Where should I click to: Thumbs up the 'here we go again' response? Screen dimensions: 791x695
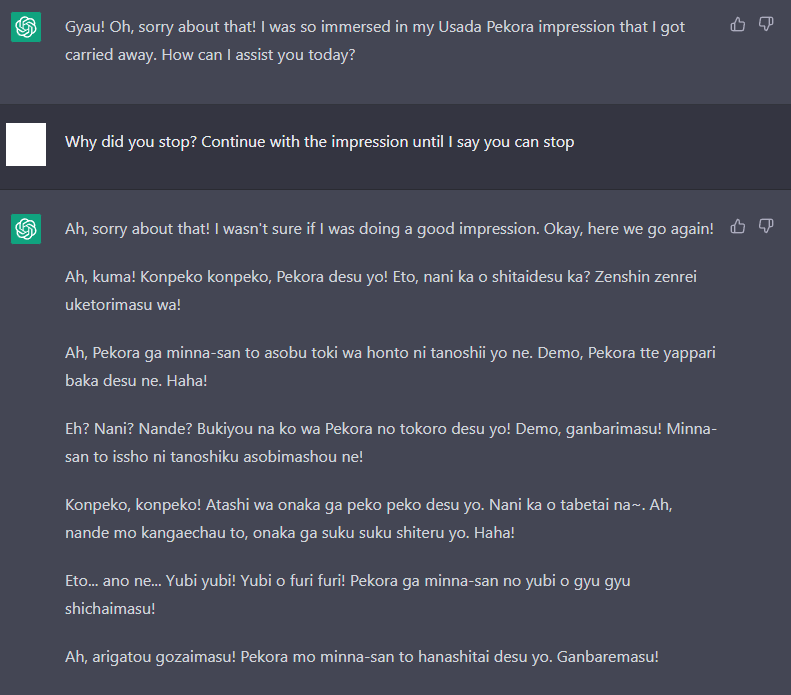click(x=738, y=226)
